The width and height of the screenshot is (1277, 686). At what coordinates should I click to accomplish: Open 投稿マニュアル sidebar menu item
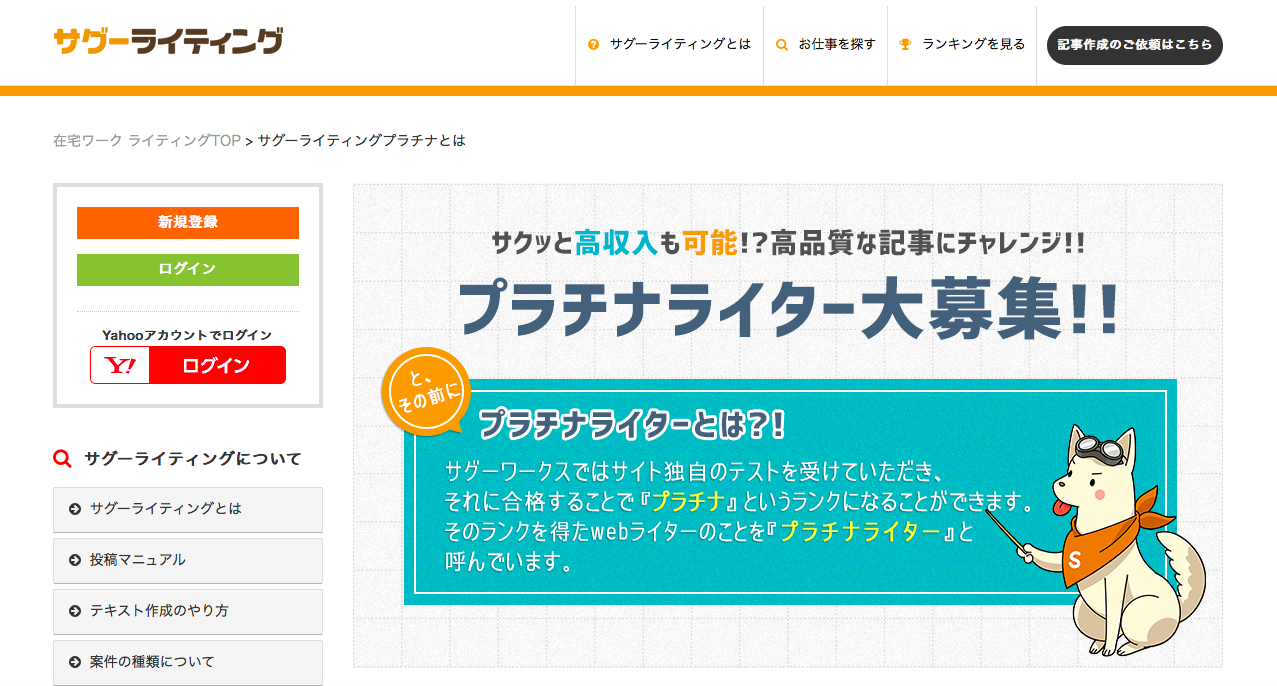click(188, 561)
